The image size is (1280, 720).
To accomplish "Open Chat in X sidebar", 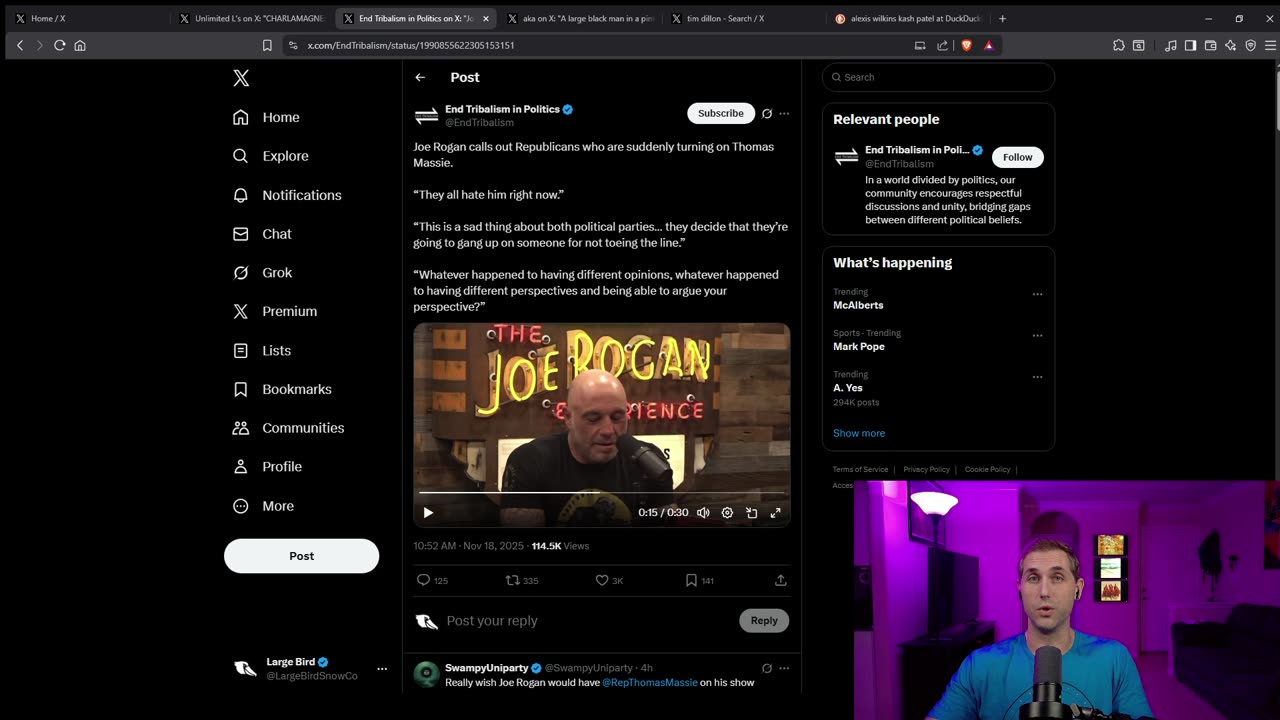I will (x=262, y=234).
